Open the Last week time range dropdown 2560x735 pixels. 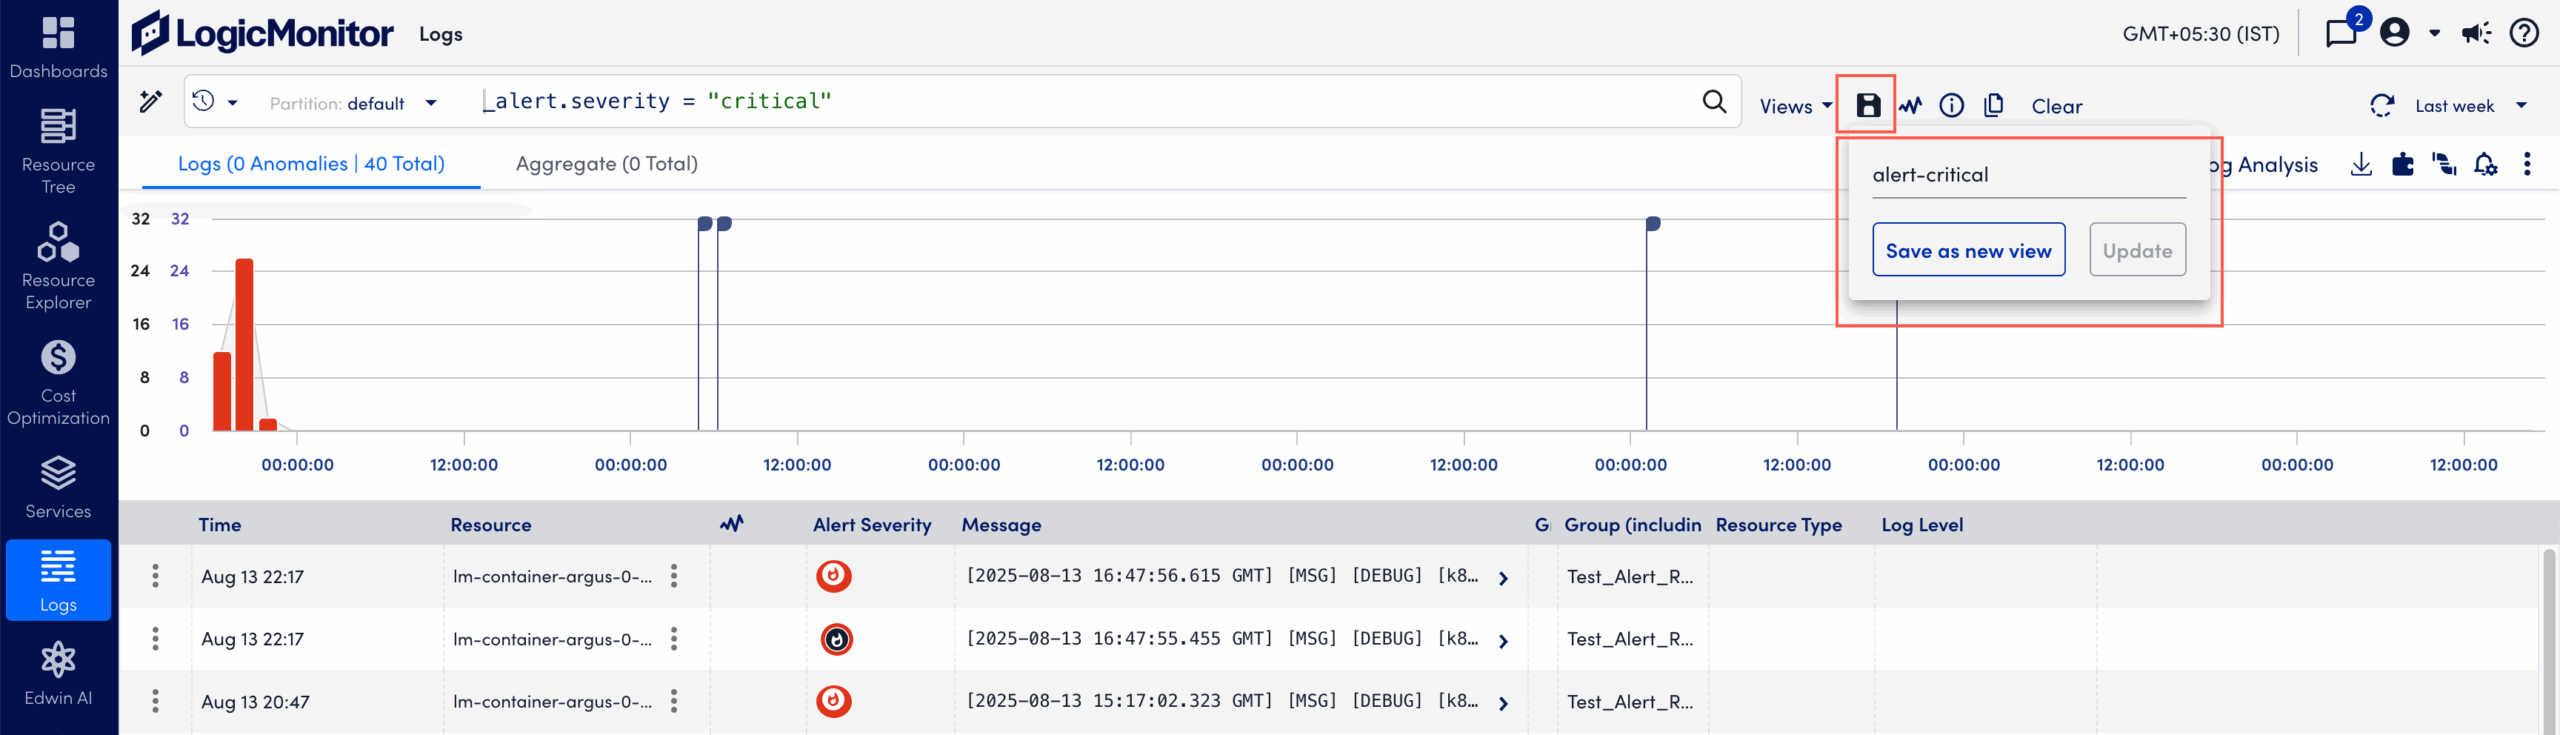coord(2471,106)
